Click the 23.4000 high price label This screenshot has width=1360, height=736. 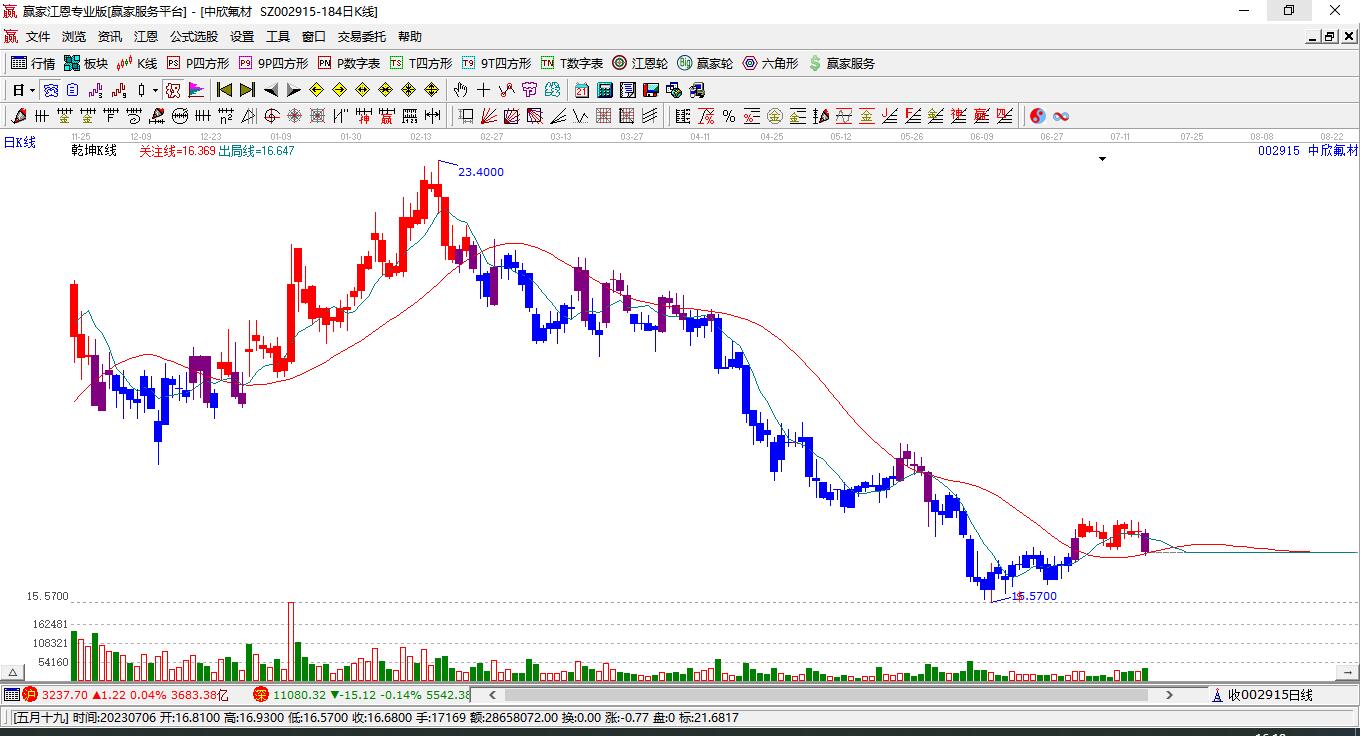click(481, 172)
